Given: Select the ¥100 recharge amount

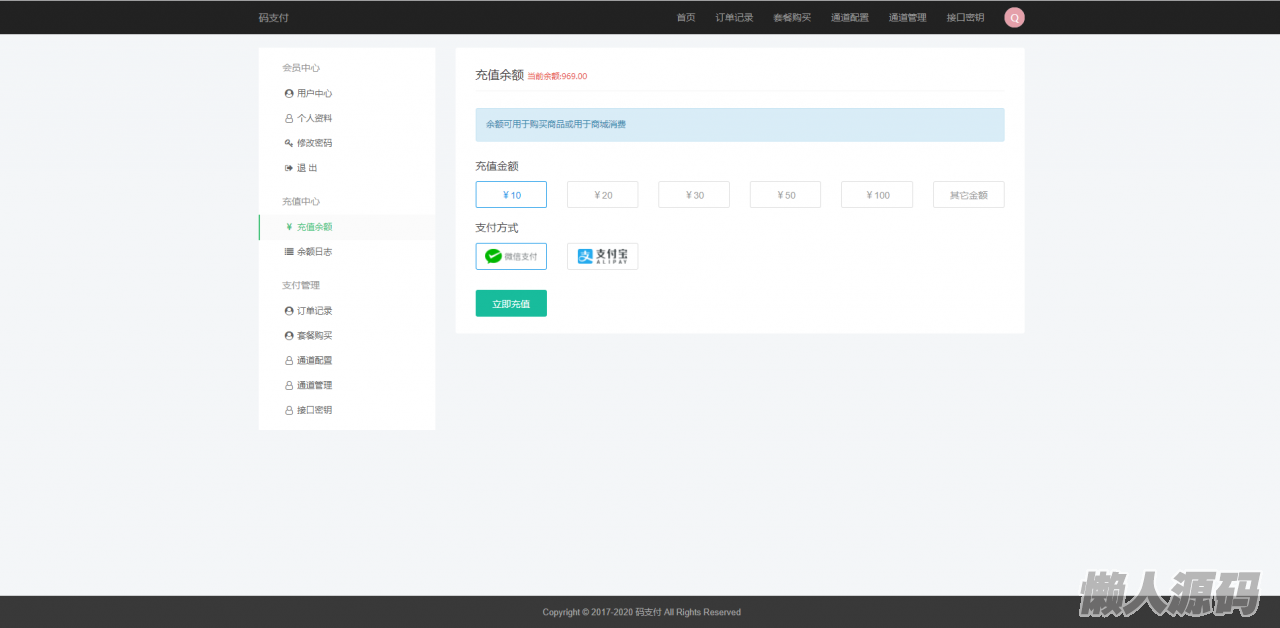Looking at the screenshot, I should coord(876,195).
